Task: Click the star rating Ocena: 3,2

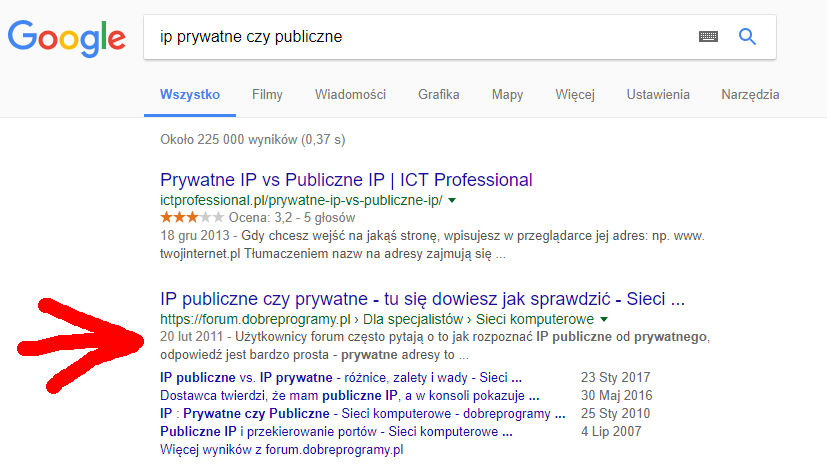Action: tap(258, 217)
